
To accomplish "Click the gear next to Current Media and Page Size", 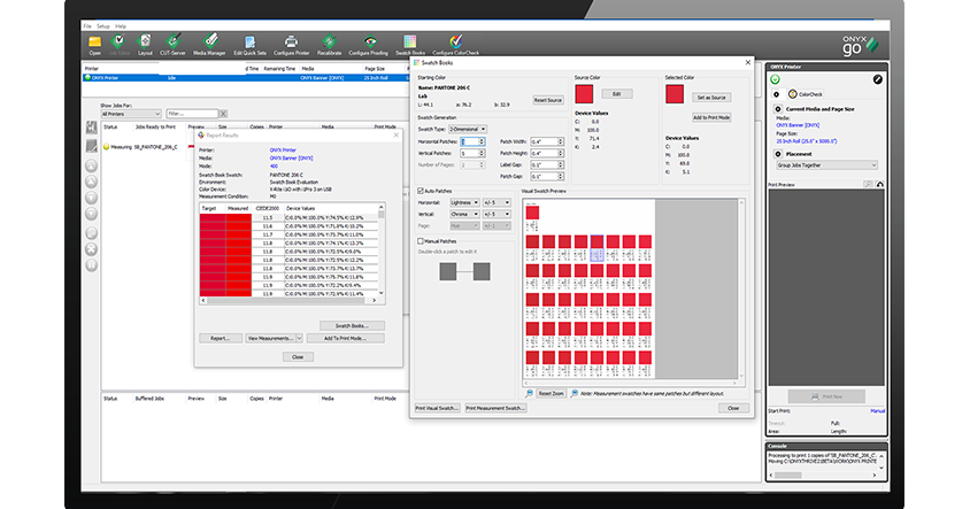I will click(x=778, y=109).
